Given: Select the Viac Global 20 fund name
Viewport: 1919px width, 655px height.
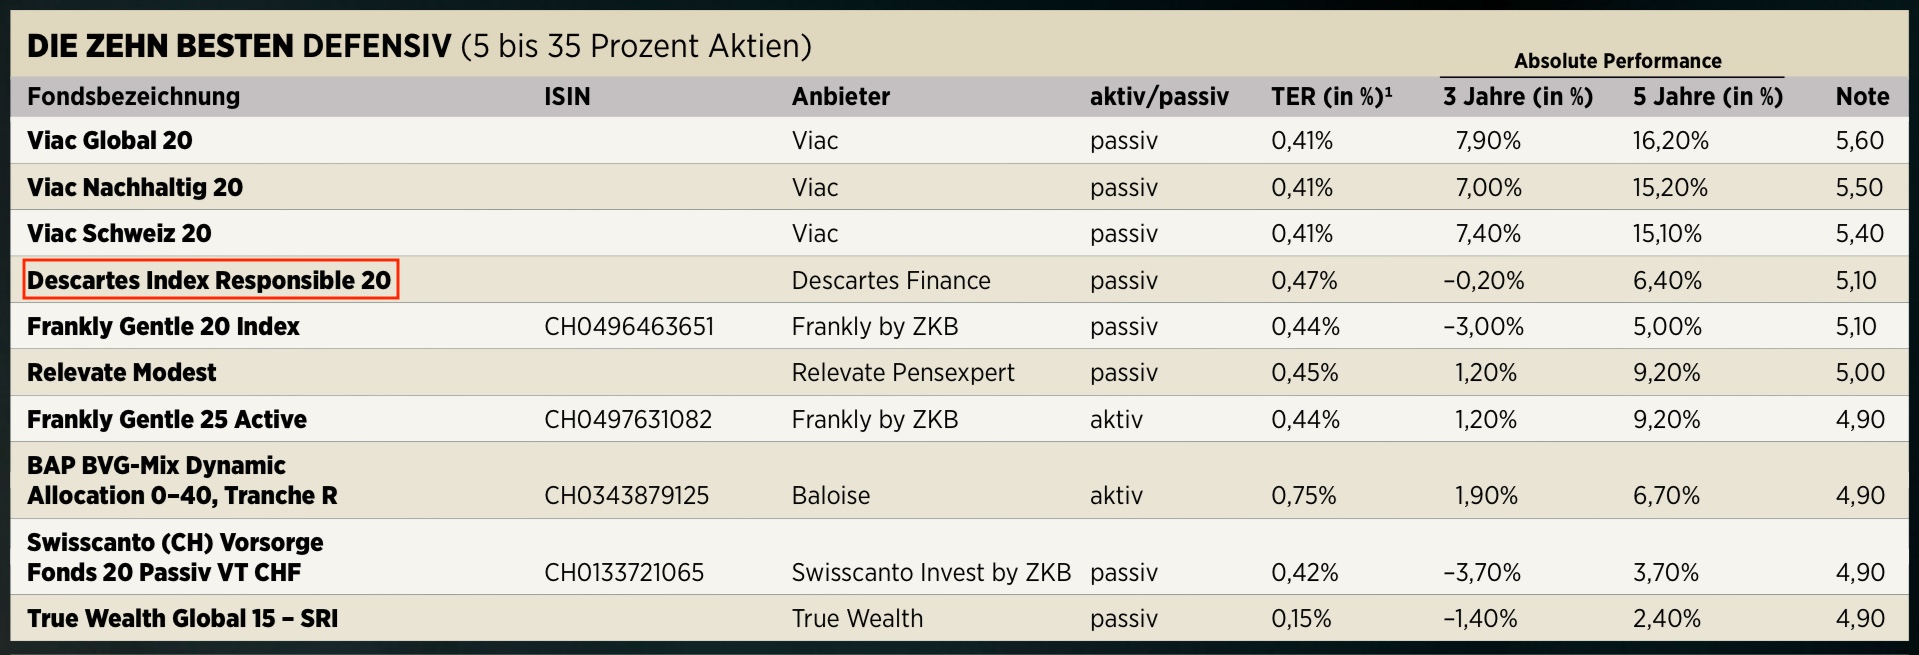Looking at the screenshot, I should 110,141.
